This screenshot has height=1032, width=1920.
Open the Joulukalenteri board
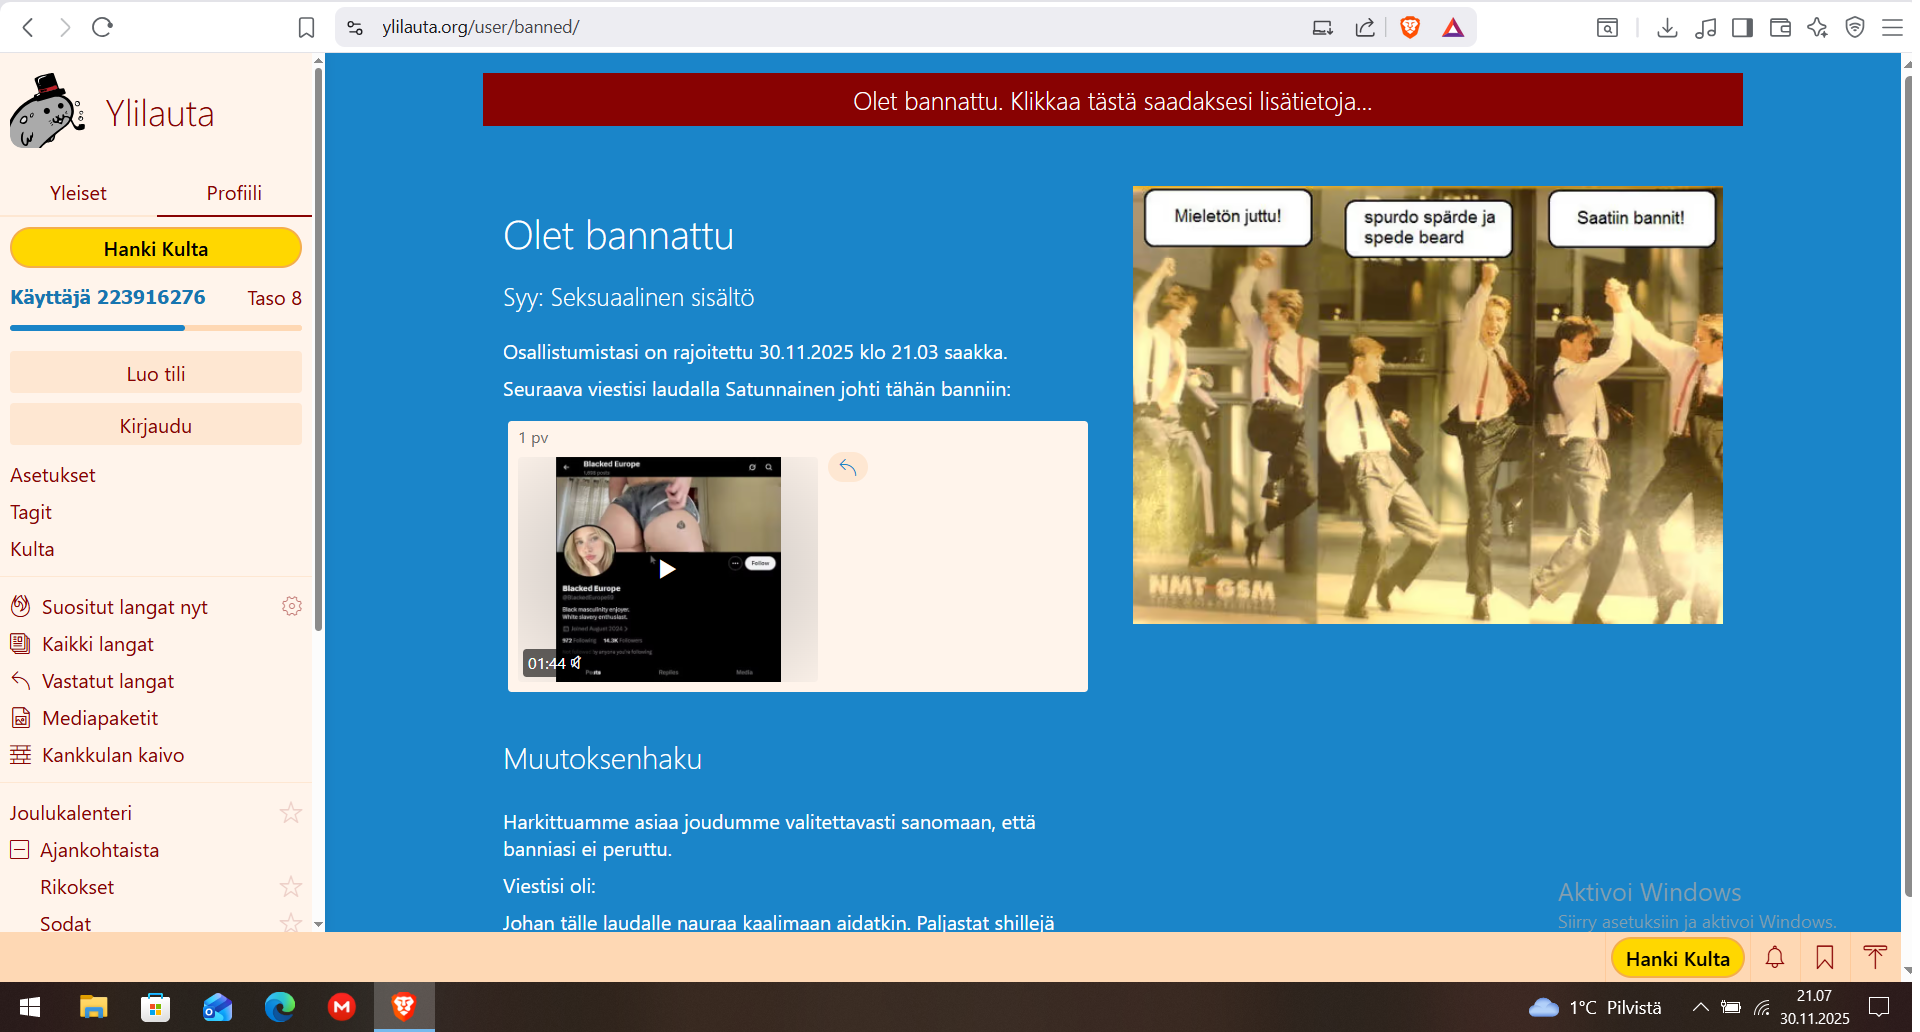tap(71, 813)
